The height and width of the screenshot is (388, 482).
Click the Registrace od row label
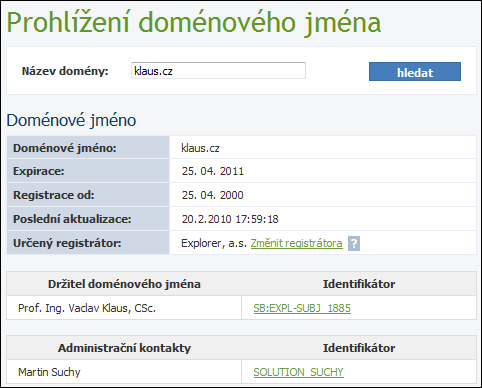coord(54,195)
